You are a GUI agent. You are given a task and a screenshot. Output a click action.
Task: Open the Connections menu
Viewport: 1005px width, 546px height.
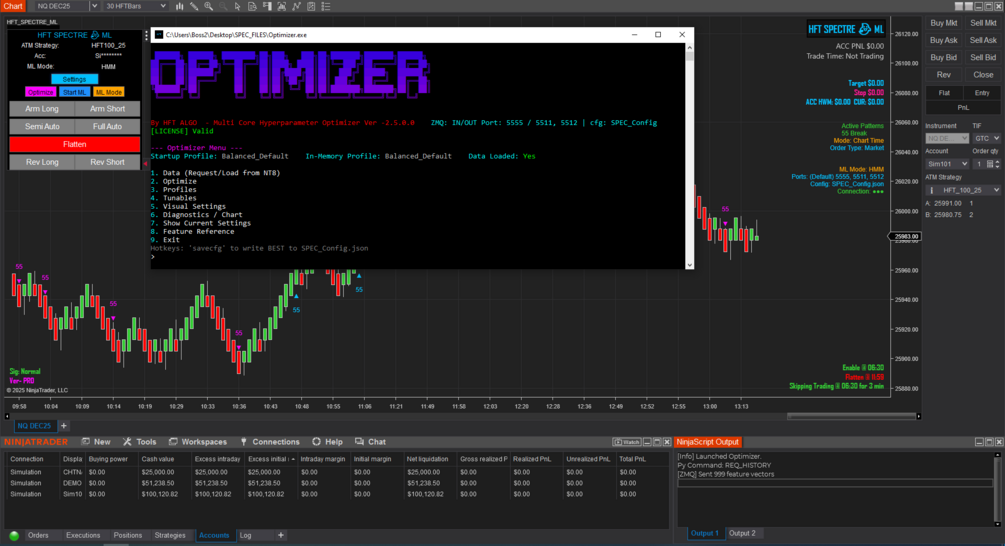(270, 442)
